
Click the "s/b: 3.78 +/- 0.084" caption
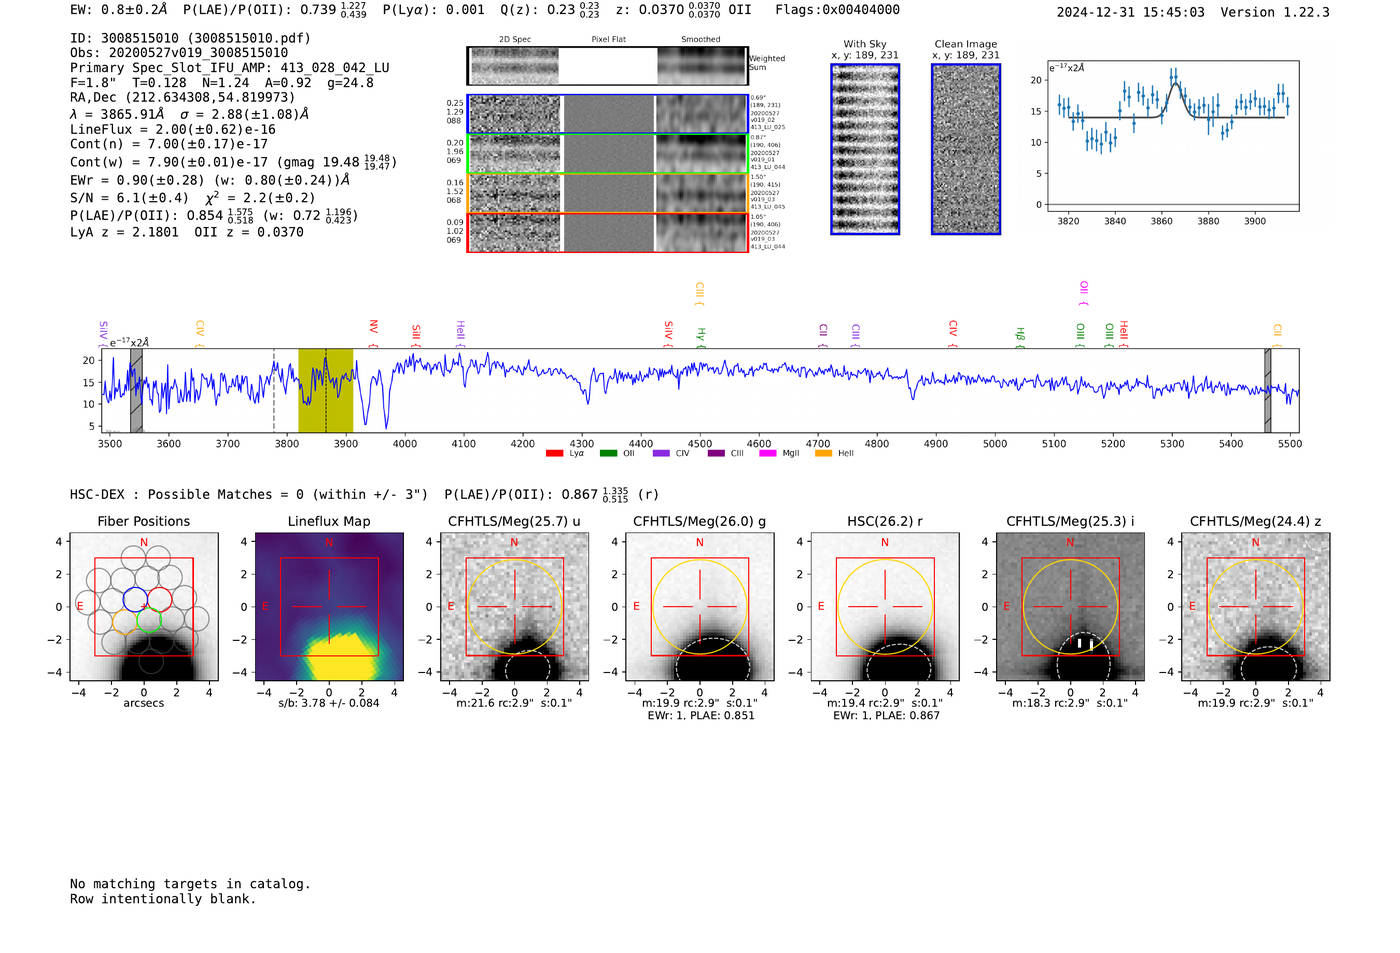tap(329, 703)
